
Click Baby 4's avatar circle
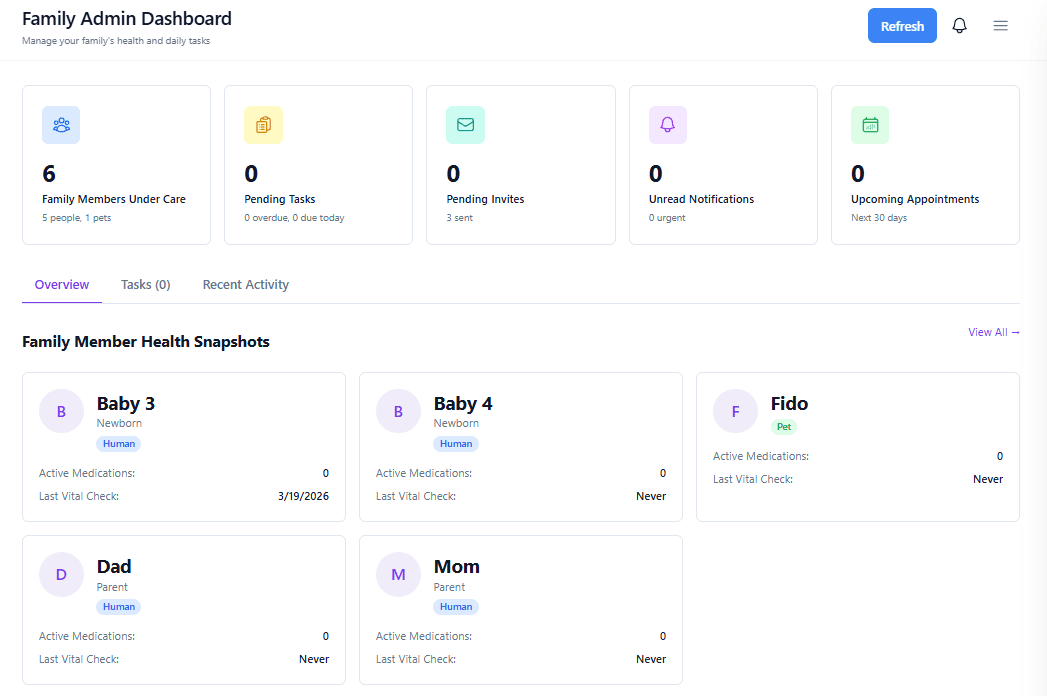398,411
